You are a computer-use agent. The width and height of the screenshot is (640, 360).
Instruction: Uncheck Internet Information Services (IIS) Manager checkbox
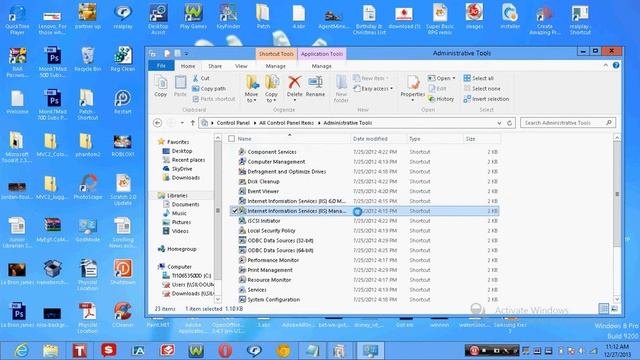tap(235, 211)
